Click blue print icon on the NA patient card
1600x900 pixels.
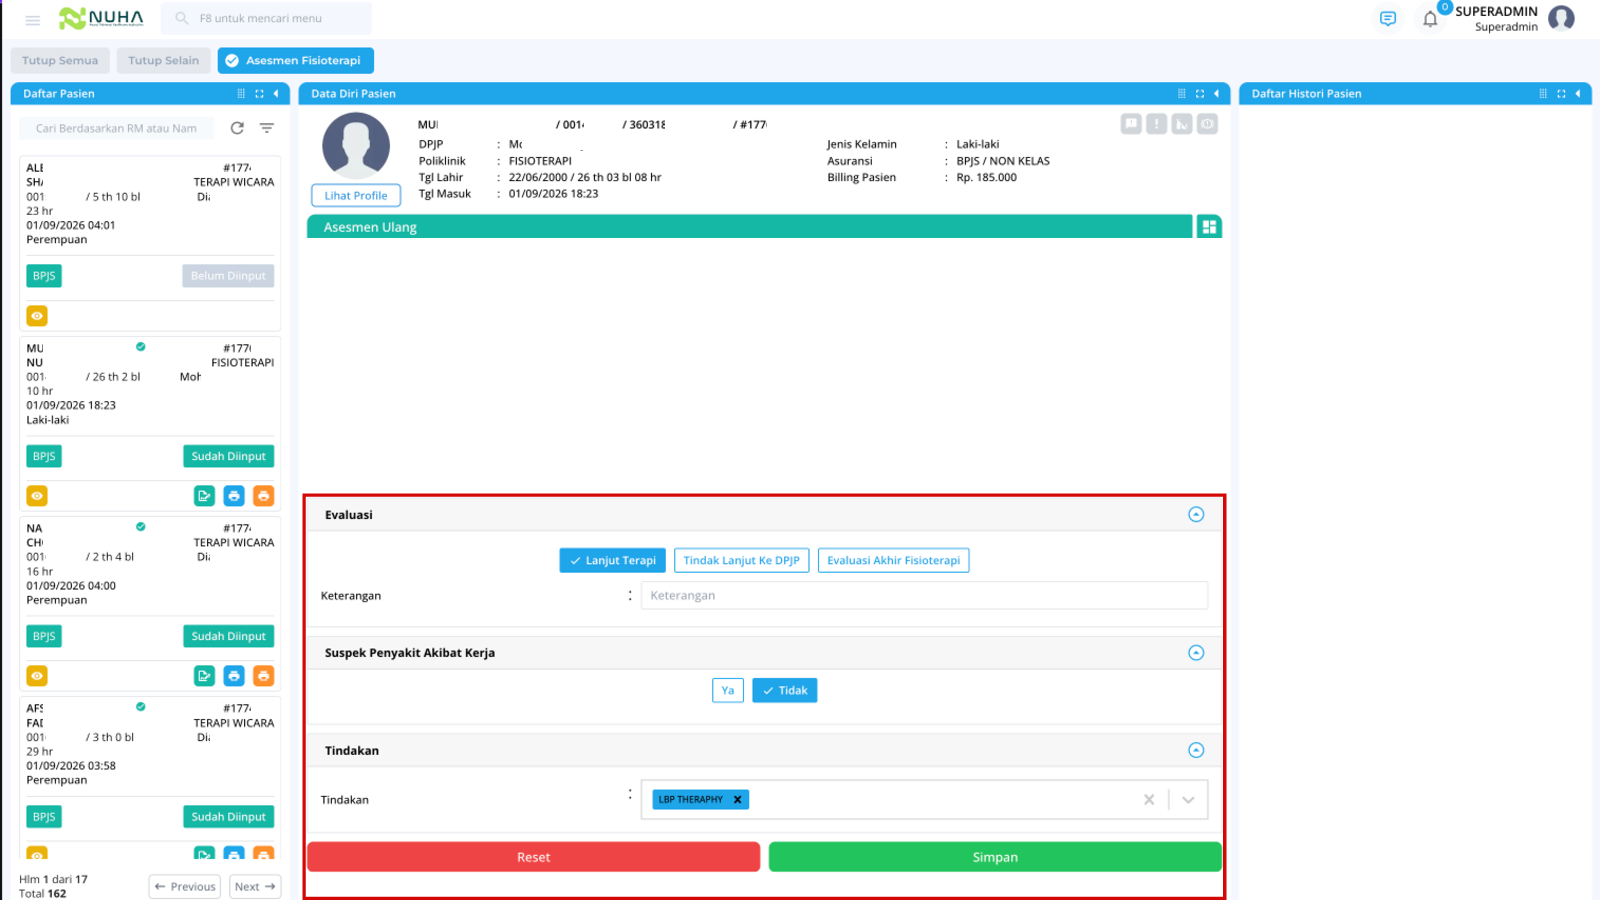[x=234, y=676]
